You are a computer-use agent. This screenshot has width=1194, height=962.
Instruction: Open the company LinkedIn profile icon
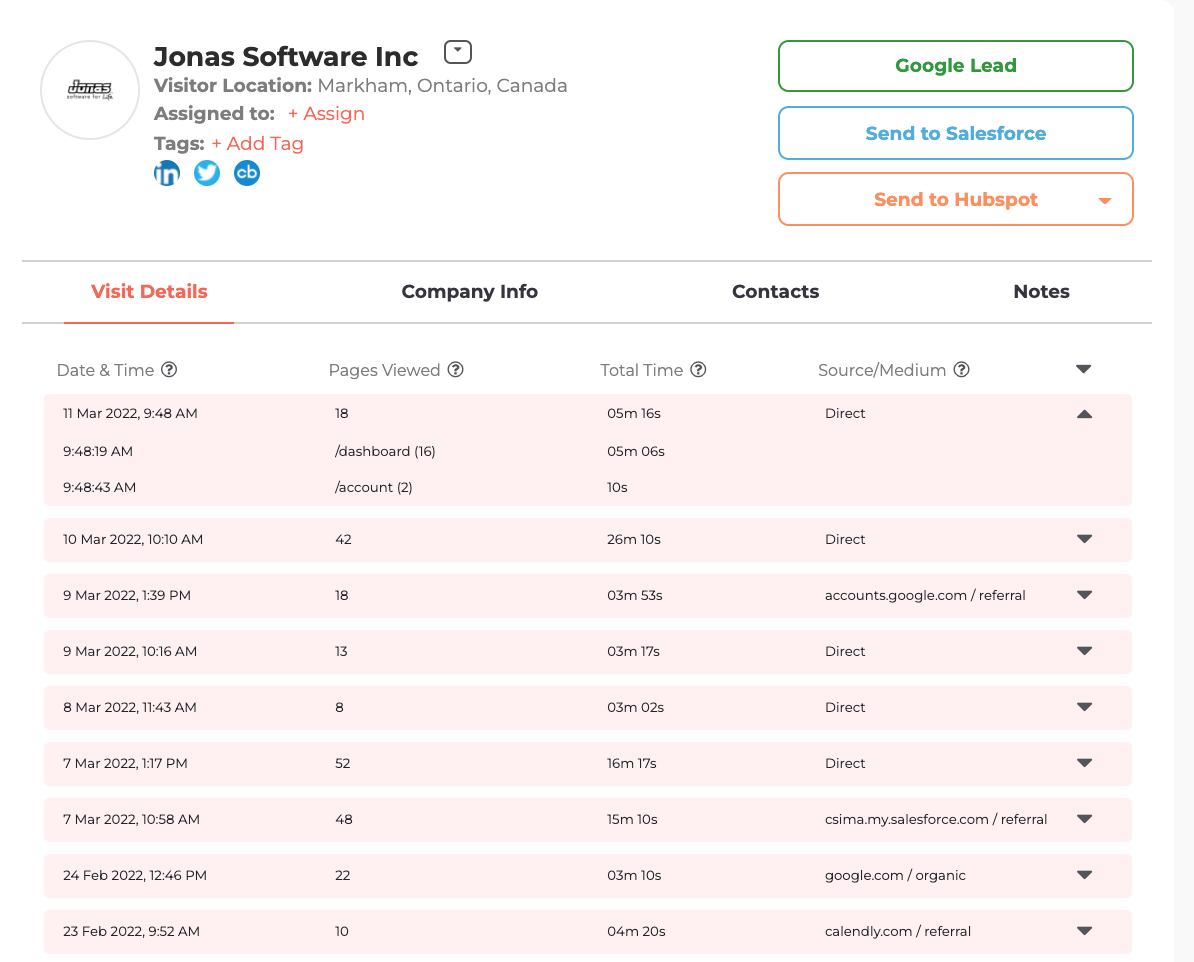(167, 173)
